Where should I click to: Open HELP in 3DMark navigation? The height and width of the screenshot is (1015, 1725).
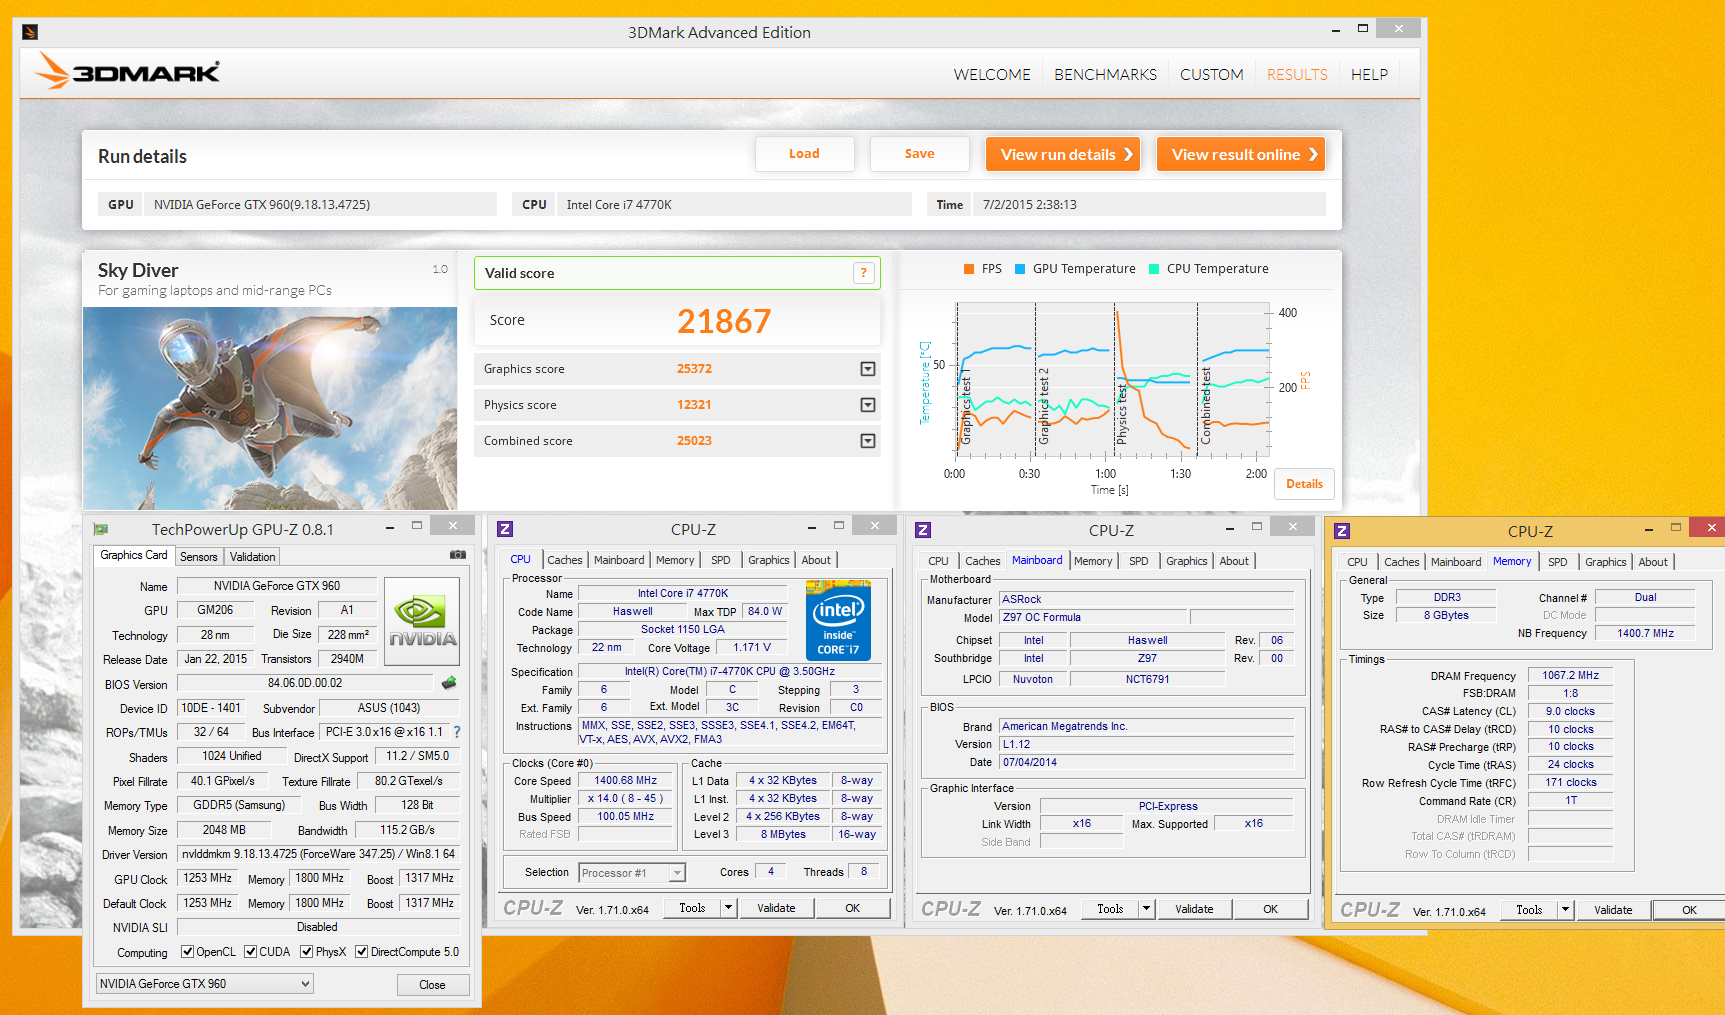click(1369, 75)
